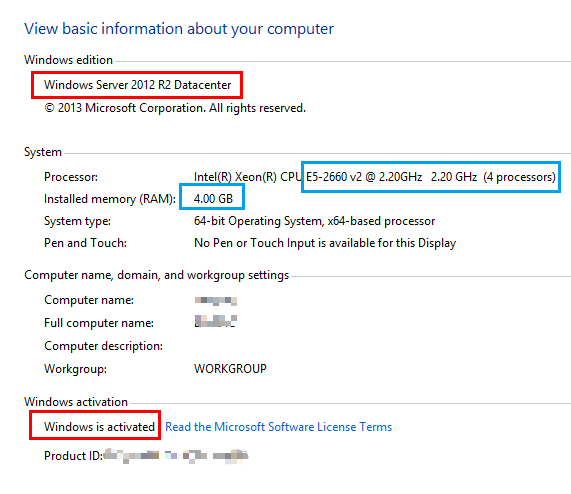Click the 'System' section header

pos(43,152)
